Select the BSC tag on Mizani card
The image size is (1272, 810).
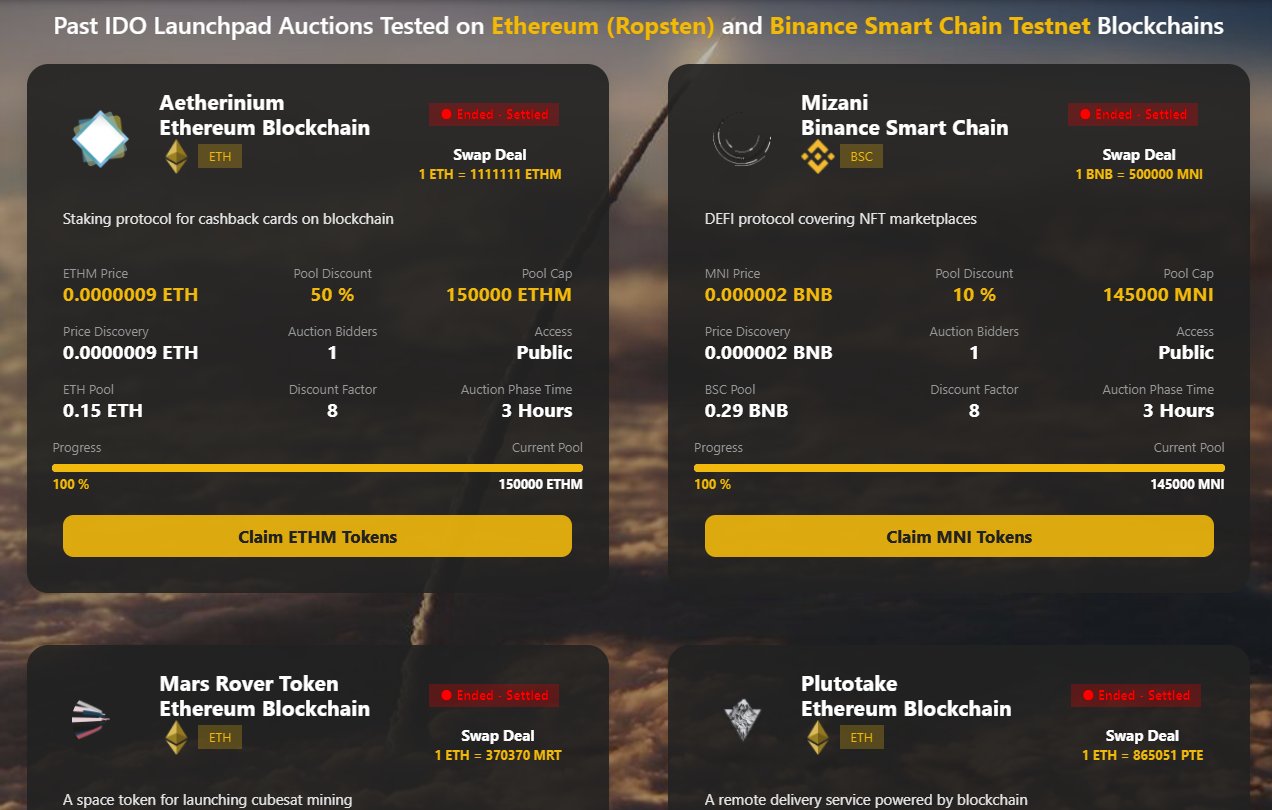(861, 156)
